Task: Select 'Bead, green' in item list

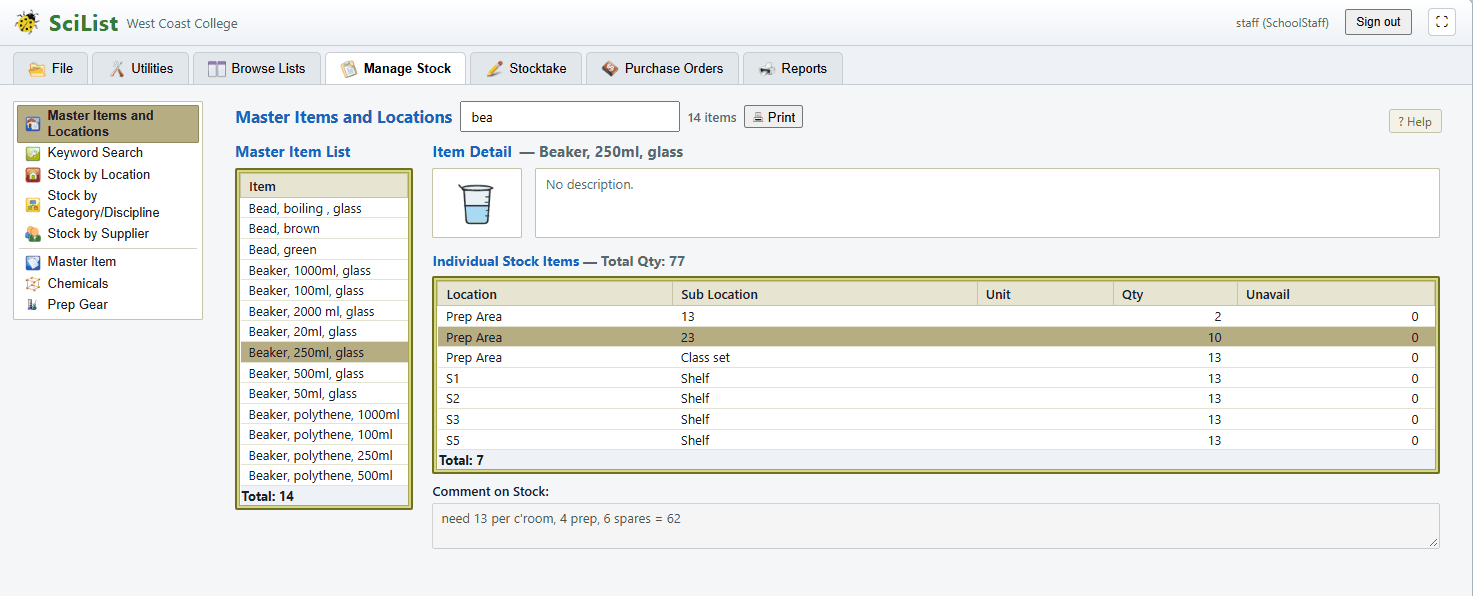Action: click(324, 250)
